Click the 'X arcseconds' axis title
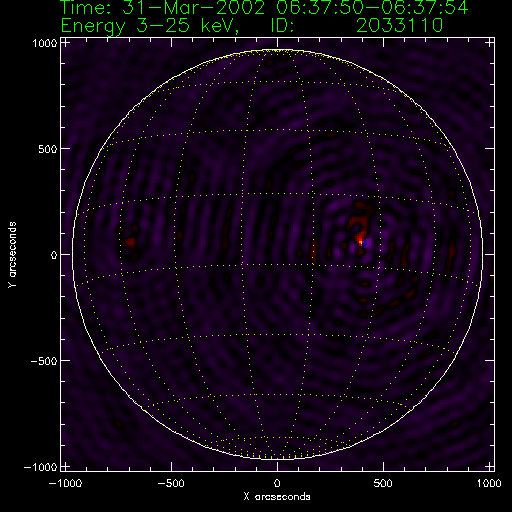 click(277, 497)
